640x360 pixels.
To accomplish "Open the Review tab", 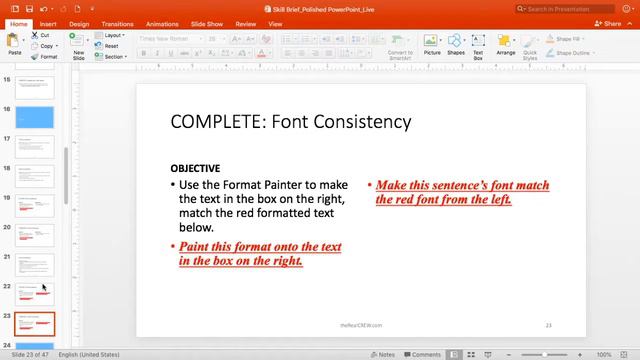I will pyautogui.click(x=246, y=24).
